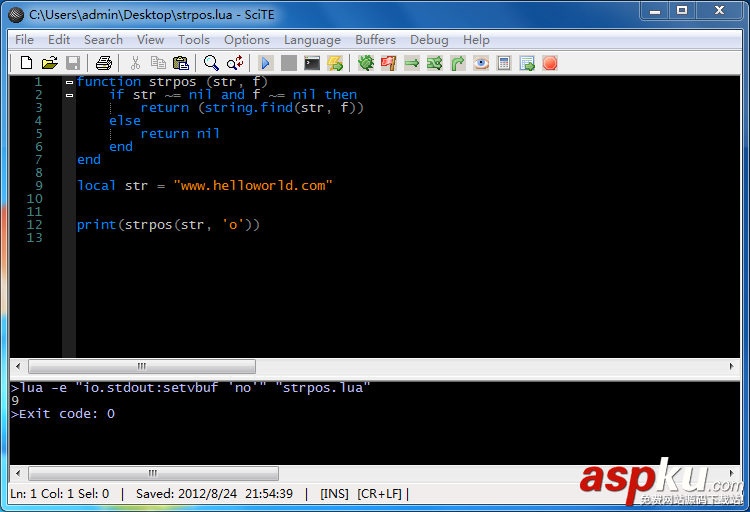
Task: Open the Tools menu
Action: coord(194,40)
